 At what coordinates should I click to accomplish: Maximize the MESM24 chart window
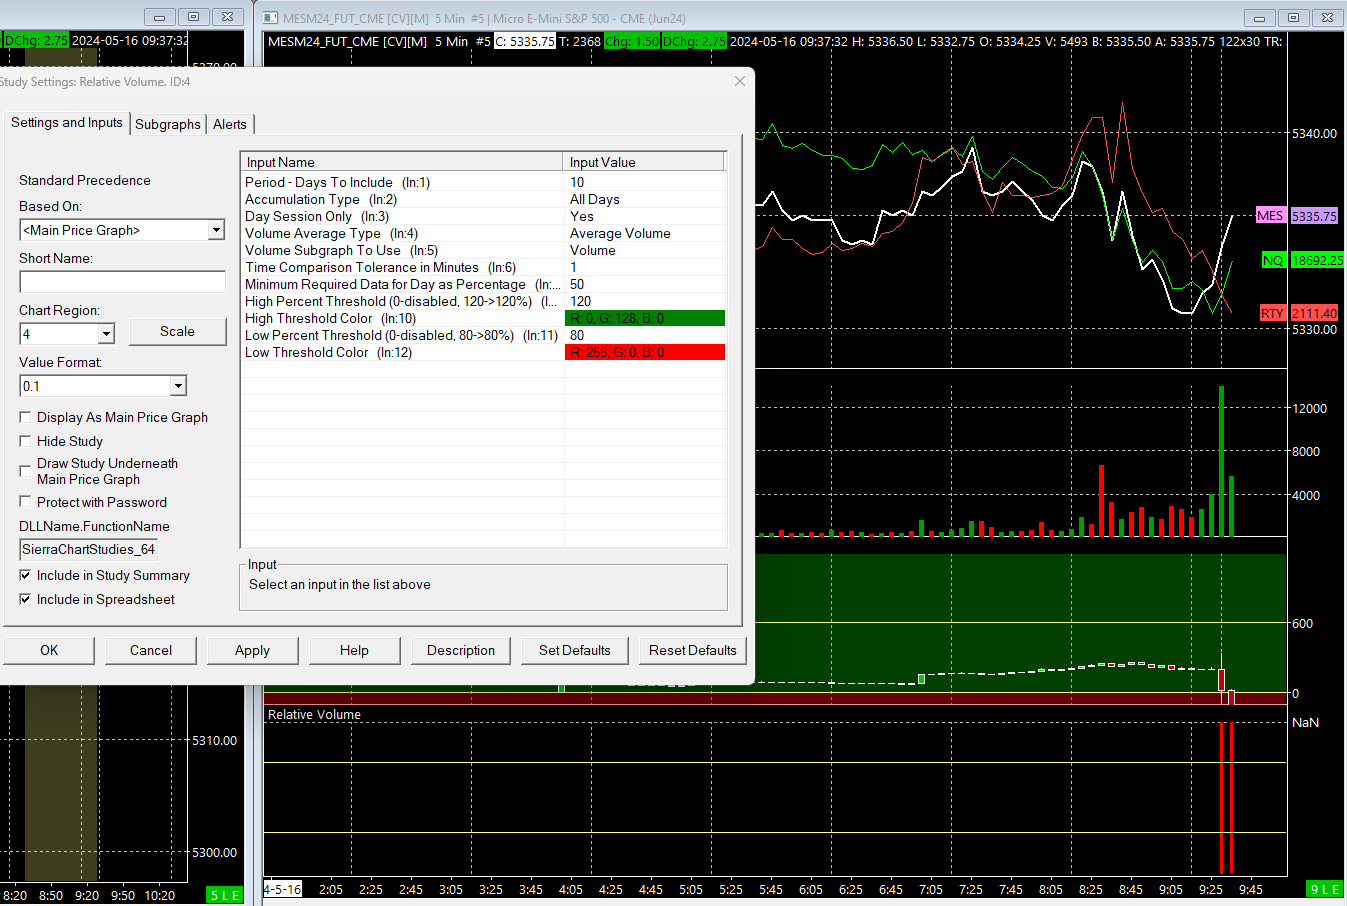[1293, 17]
